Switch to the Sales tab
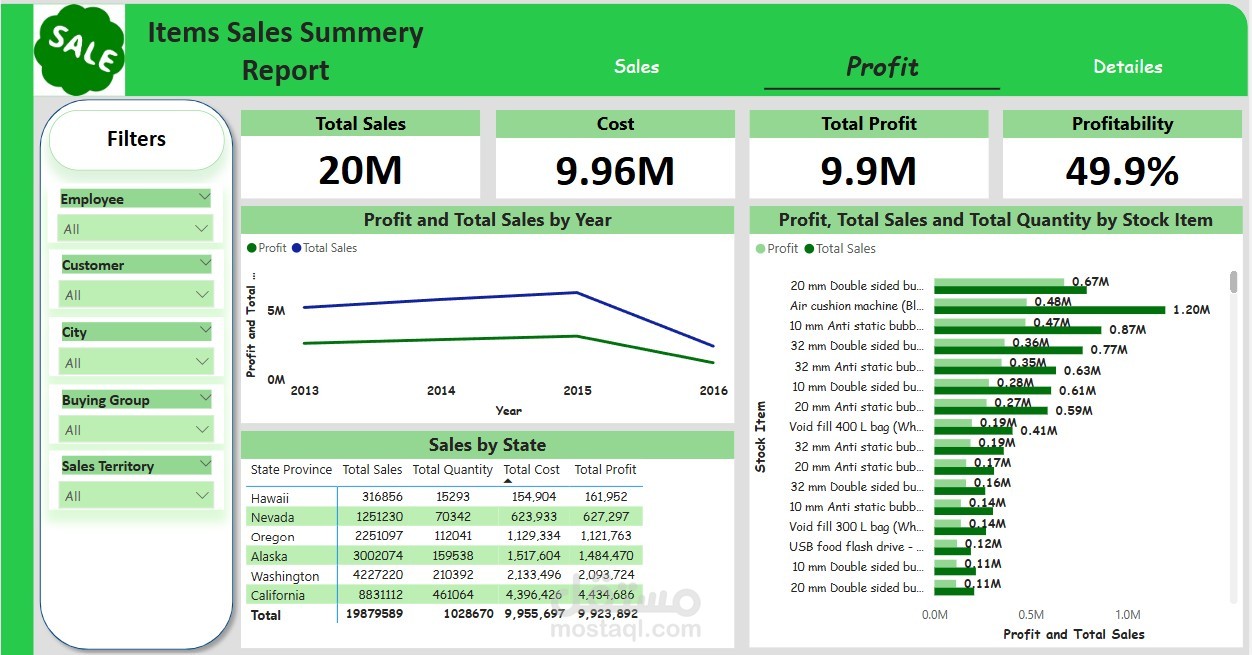Image resolution: width=1252 pixels, height=655 pixels. click(x=636, y=67)
